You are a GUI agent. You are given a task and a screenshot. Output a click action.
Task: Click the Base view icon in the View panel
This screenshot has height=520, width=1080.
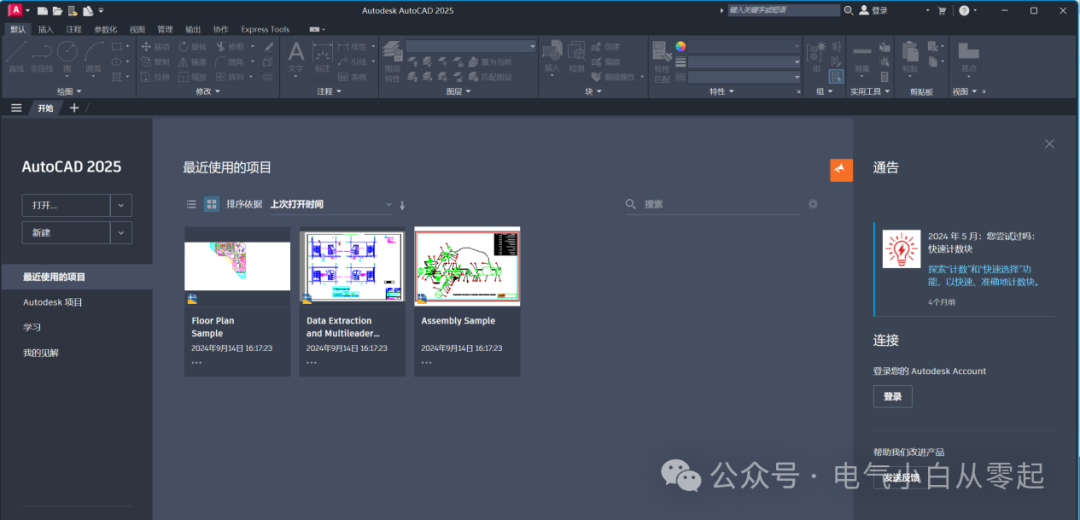968,57
